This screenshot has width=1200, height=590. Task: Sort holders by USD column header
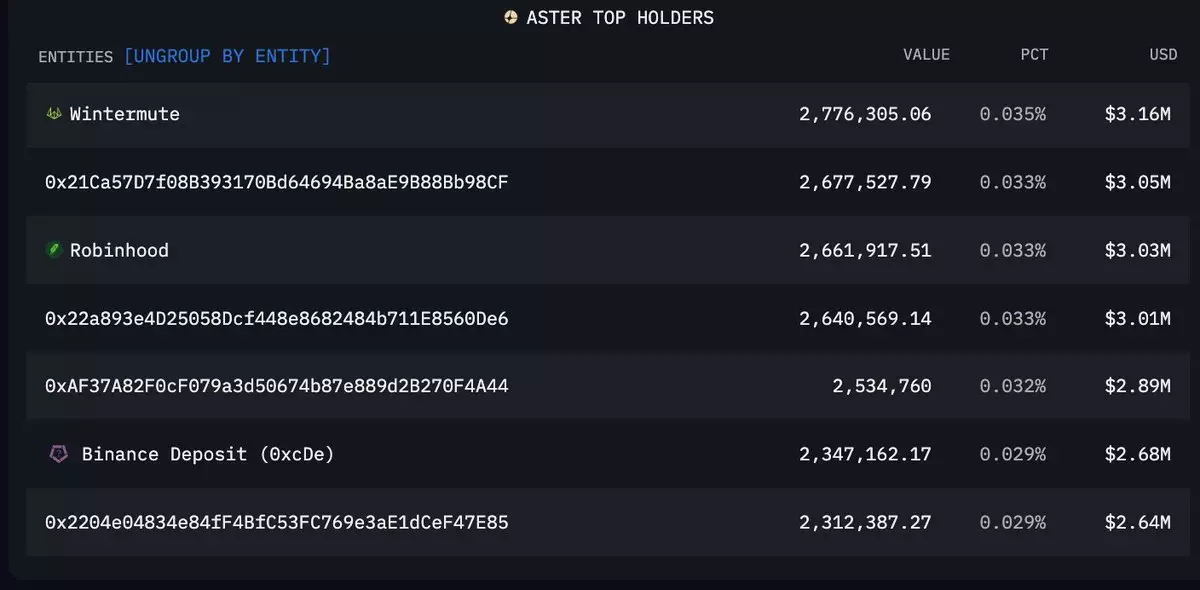click(1163, 55)
